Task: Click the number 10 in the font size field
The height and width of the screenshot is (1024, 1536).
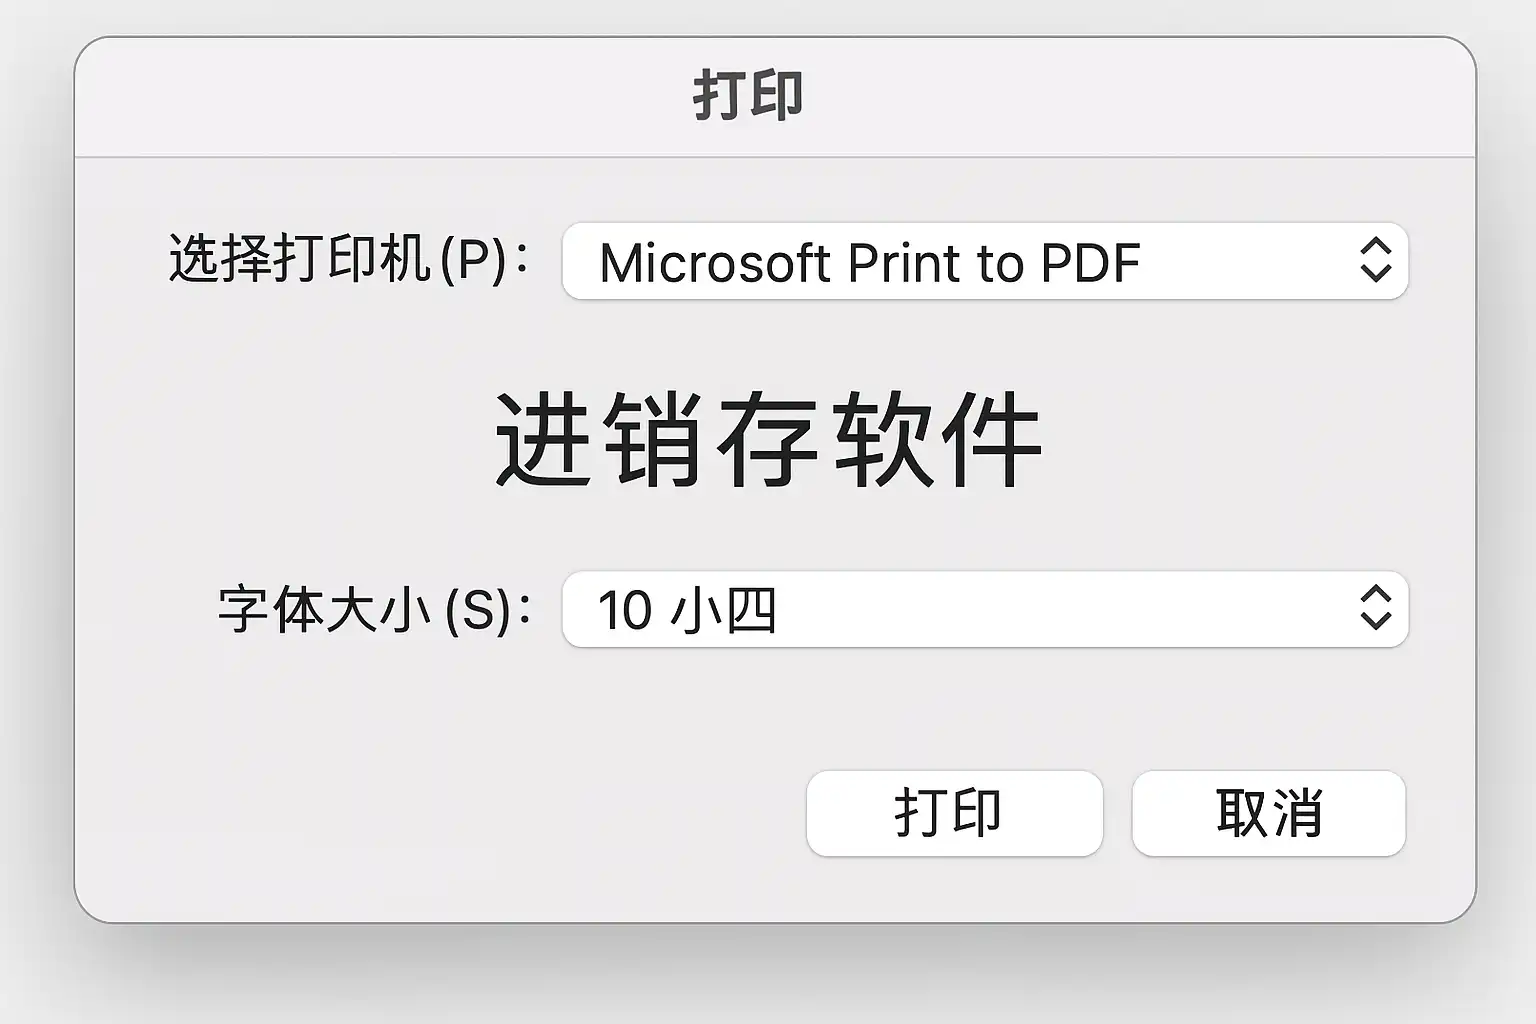Action: 624,610
